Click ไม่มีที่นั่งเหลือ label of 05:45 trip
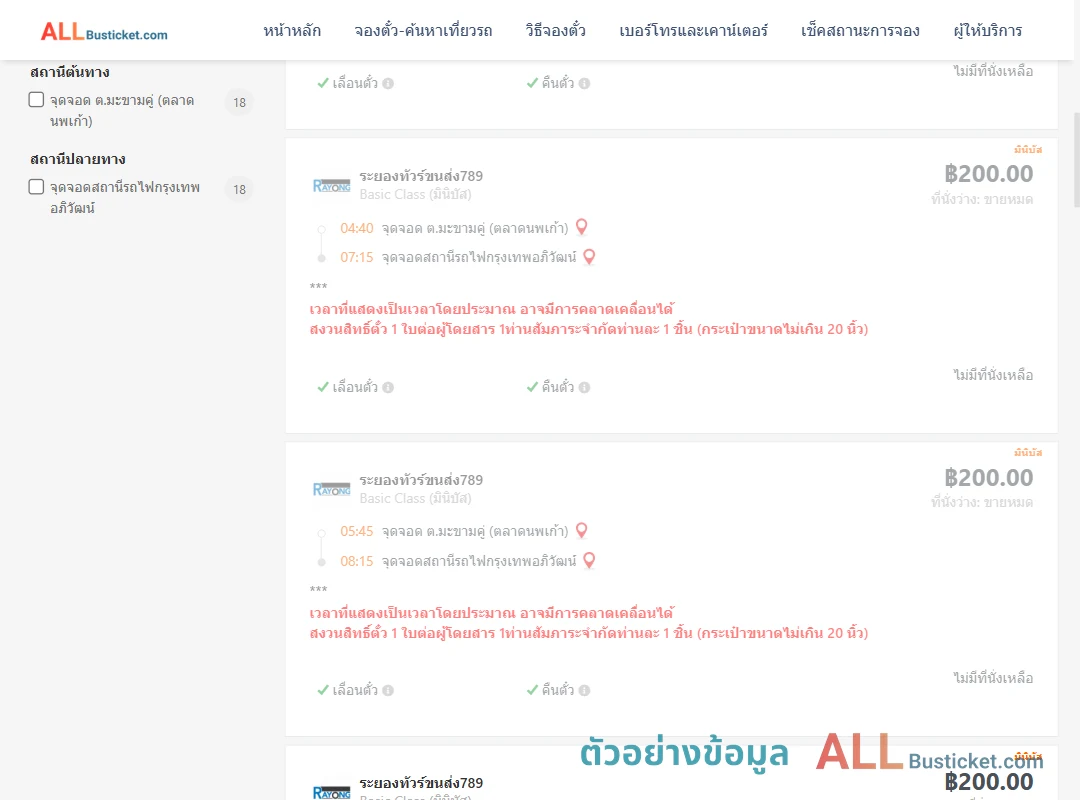 point(993,678)
